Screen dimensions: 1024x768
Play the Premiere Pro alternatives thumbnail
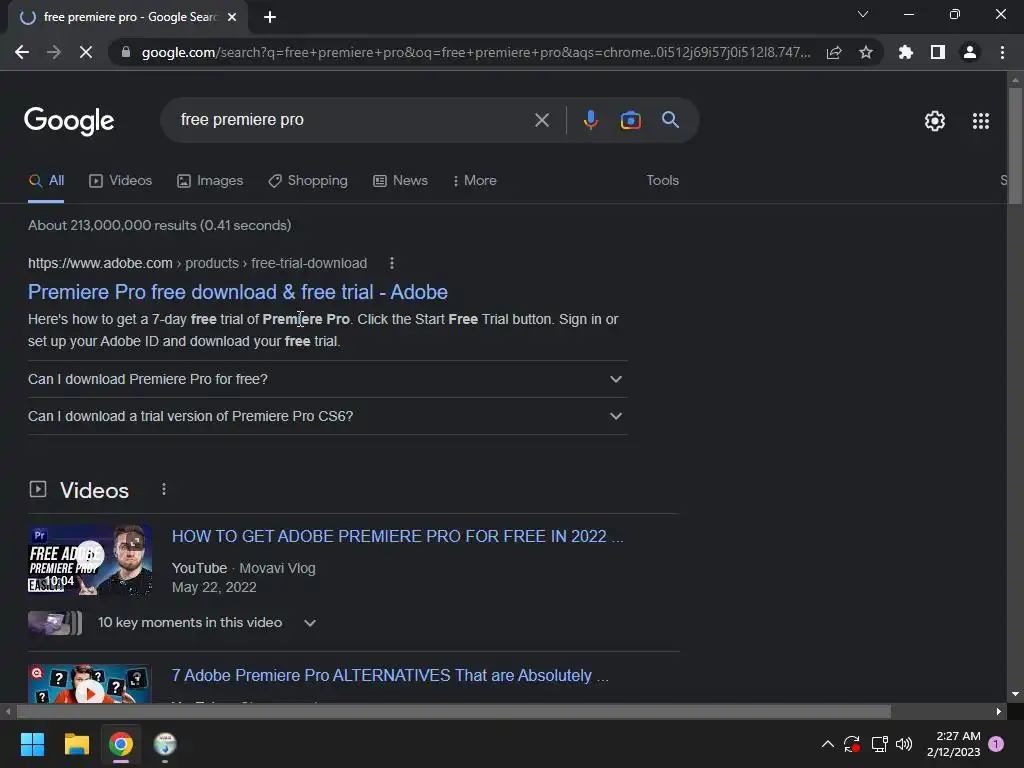pyautogui.click(x=89, y=684)
